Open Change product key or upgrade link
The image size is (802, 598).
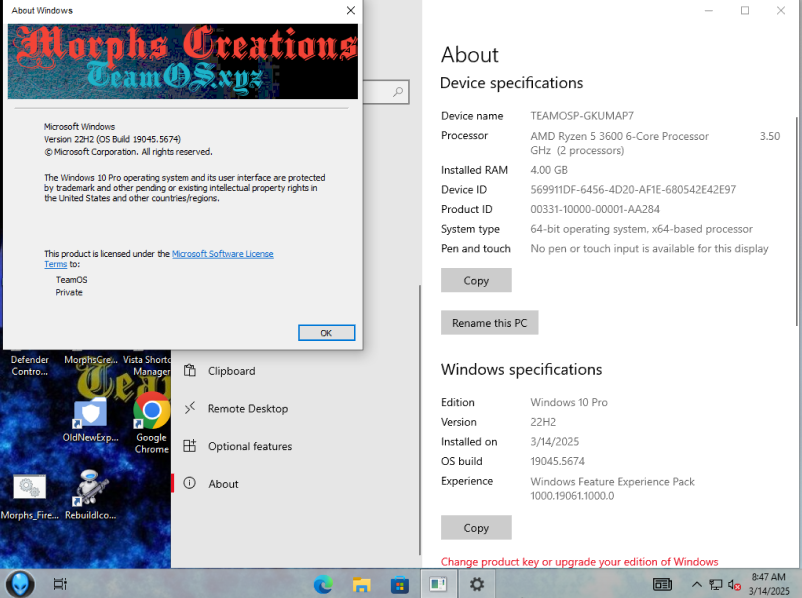[579, 562]
